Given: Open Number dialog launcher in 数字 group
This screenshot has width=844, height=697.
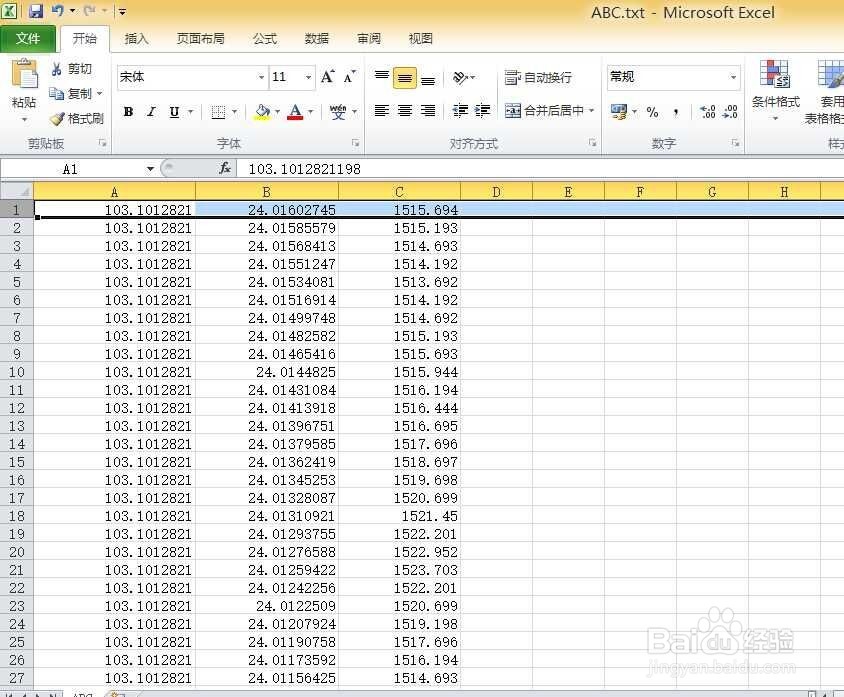Looking at the screenshot, I should pyautogui.click(x=735, y=143).
